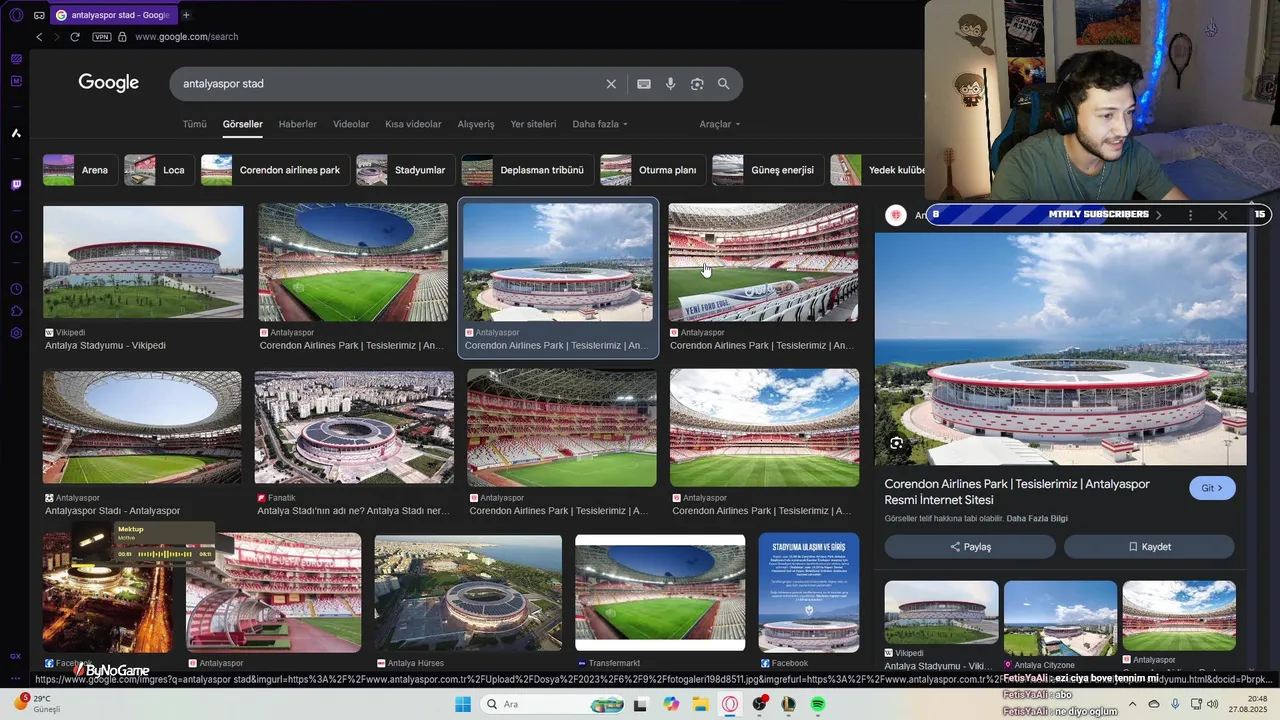Viewport: 1280px width, 720px height.
Task: Switch to the Kısa videolar tab
Action: coord(413,124)
